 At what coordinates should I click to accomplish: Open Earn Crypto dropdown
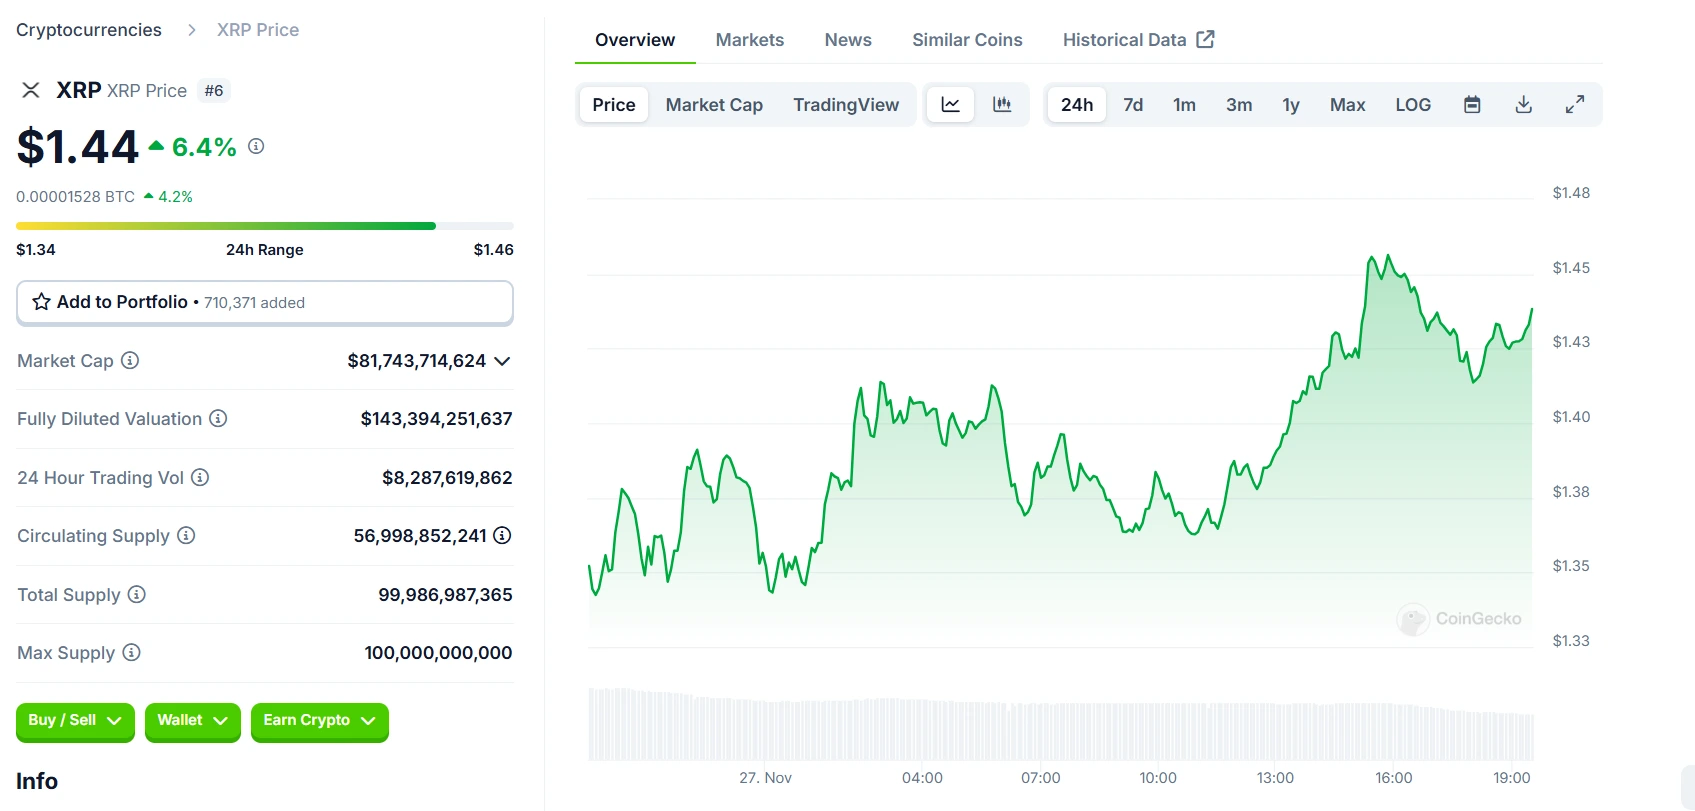click(319, 721)
